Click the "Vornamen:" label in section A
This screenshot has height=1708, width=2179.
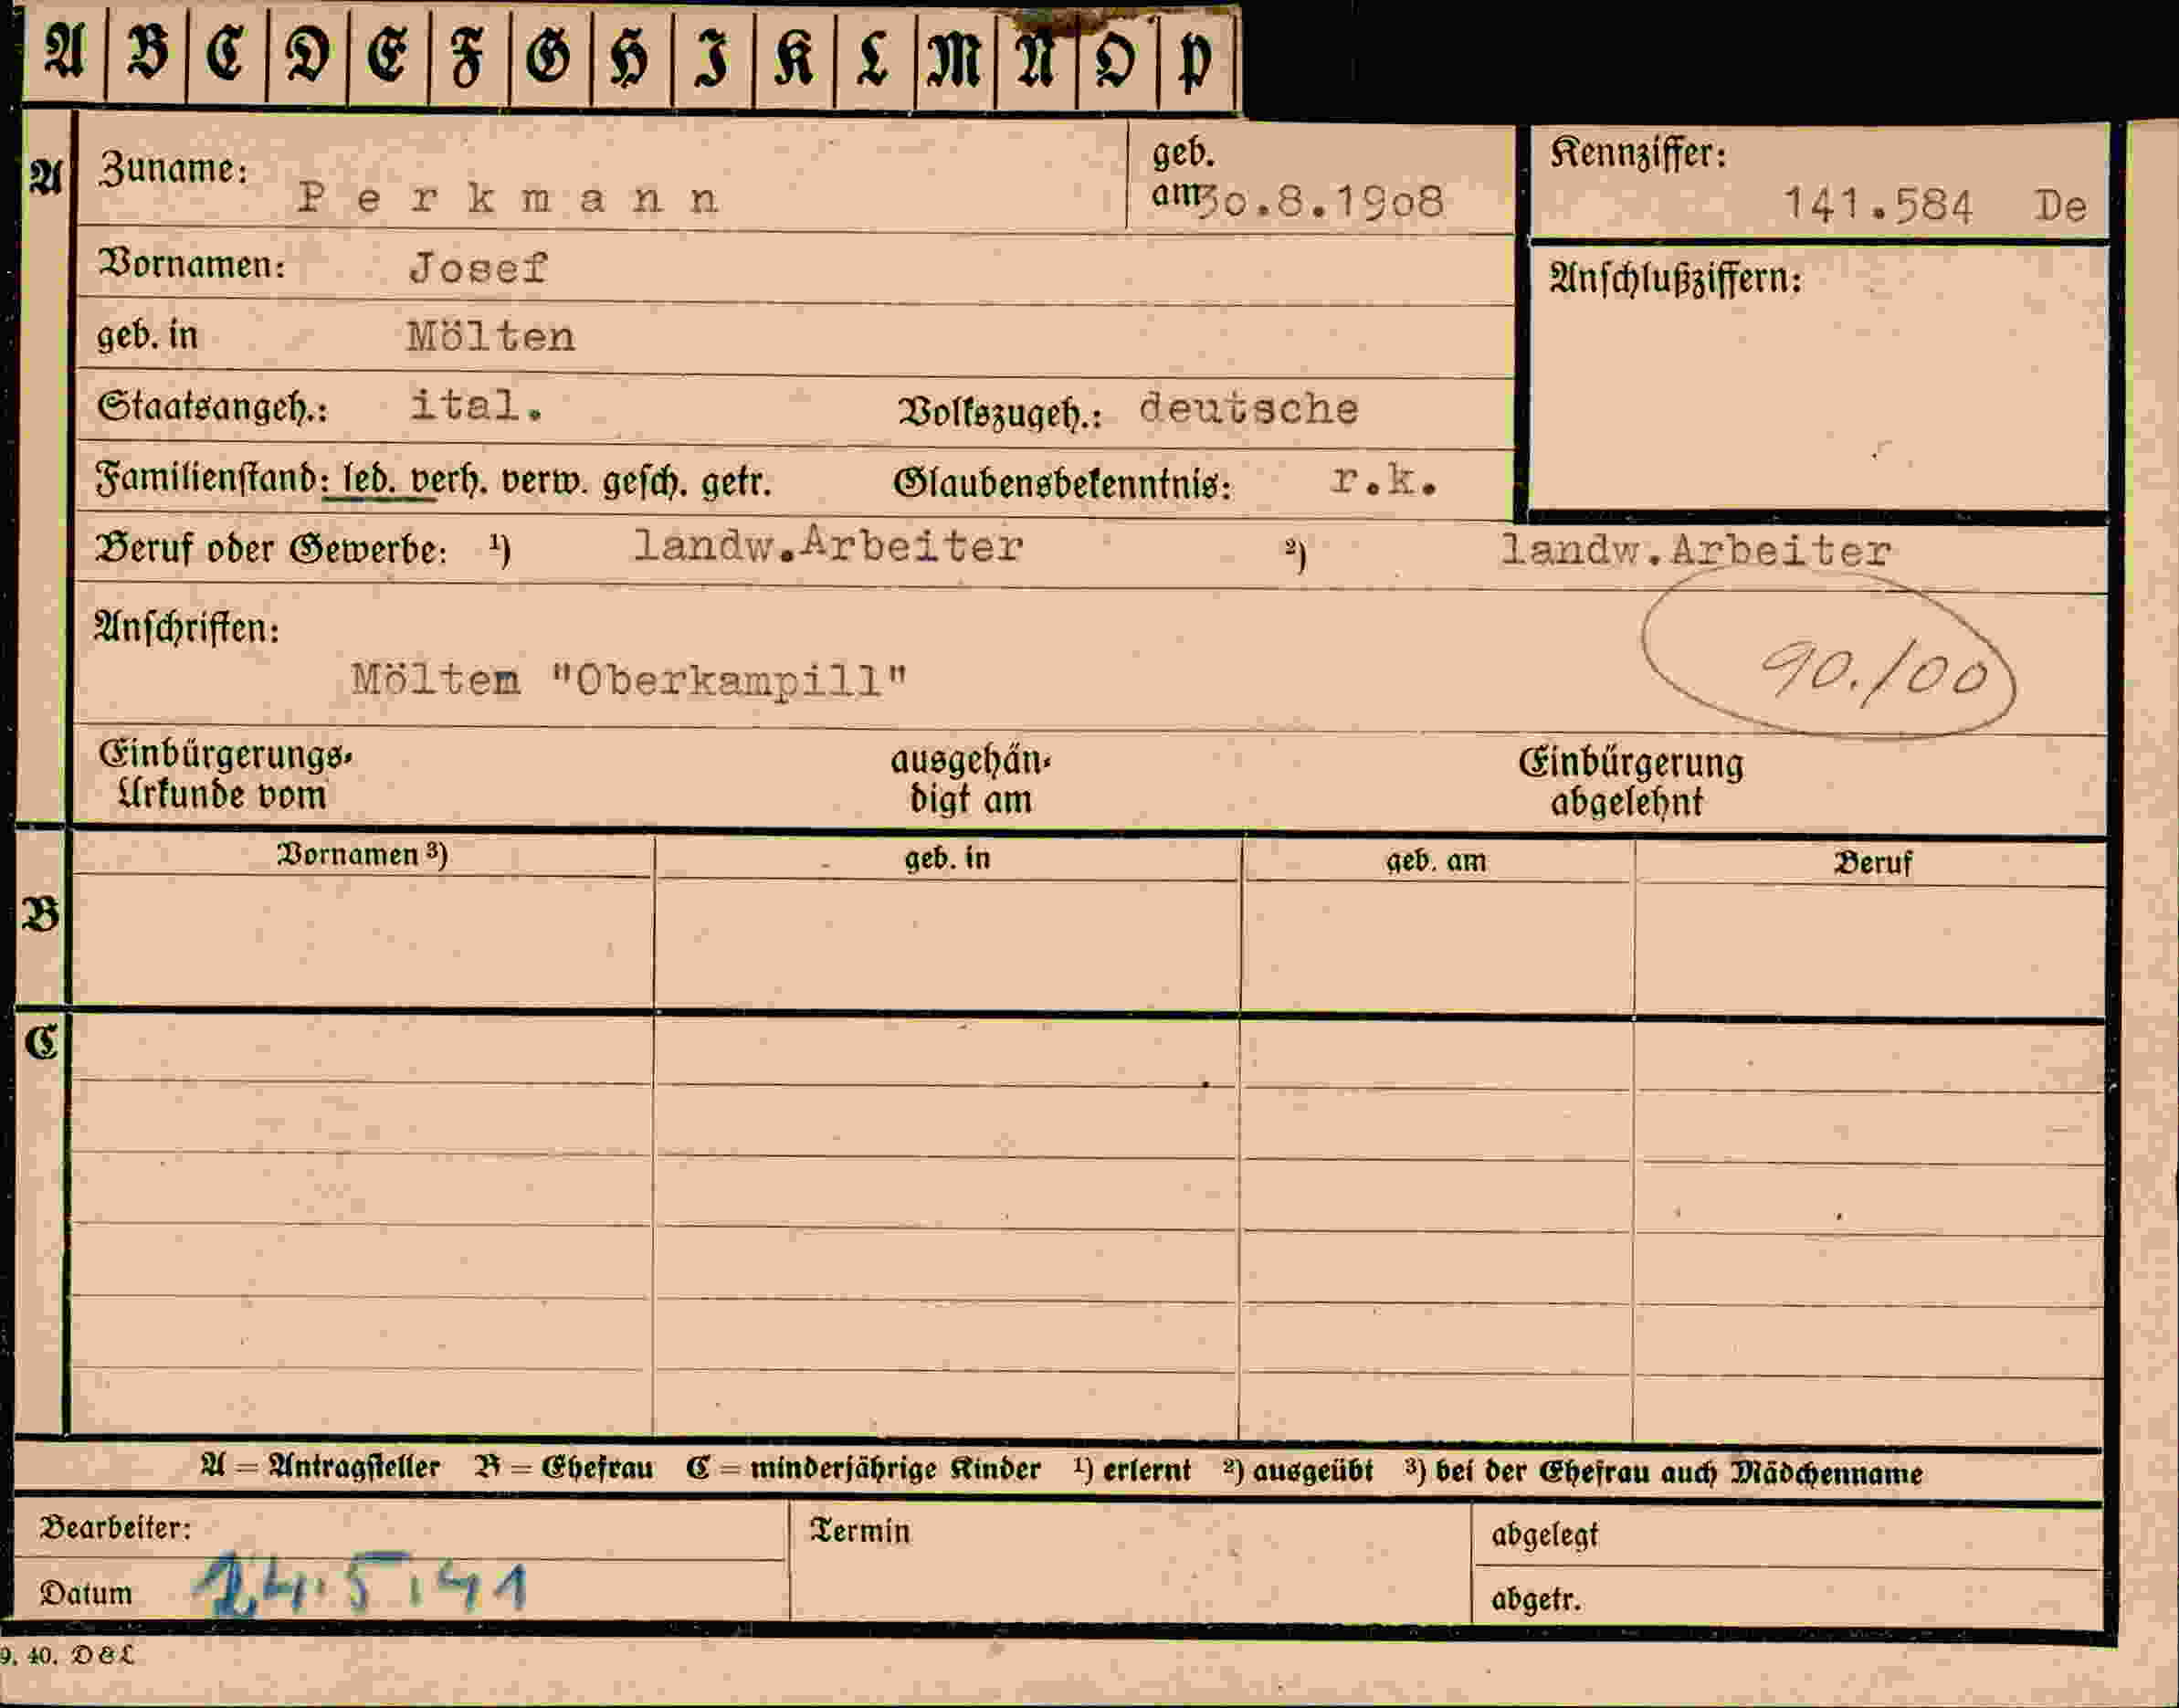191,264
